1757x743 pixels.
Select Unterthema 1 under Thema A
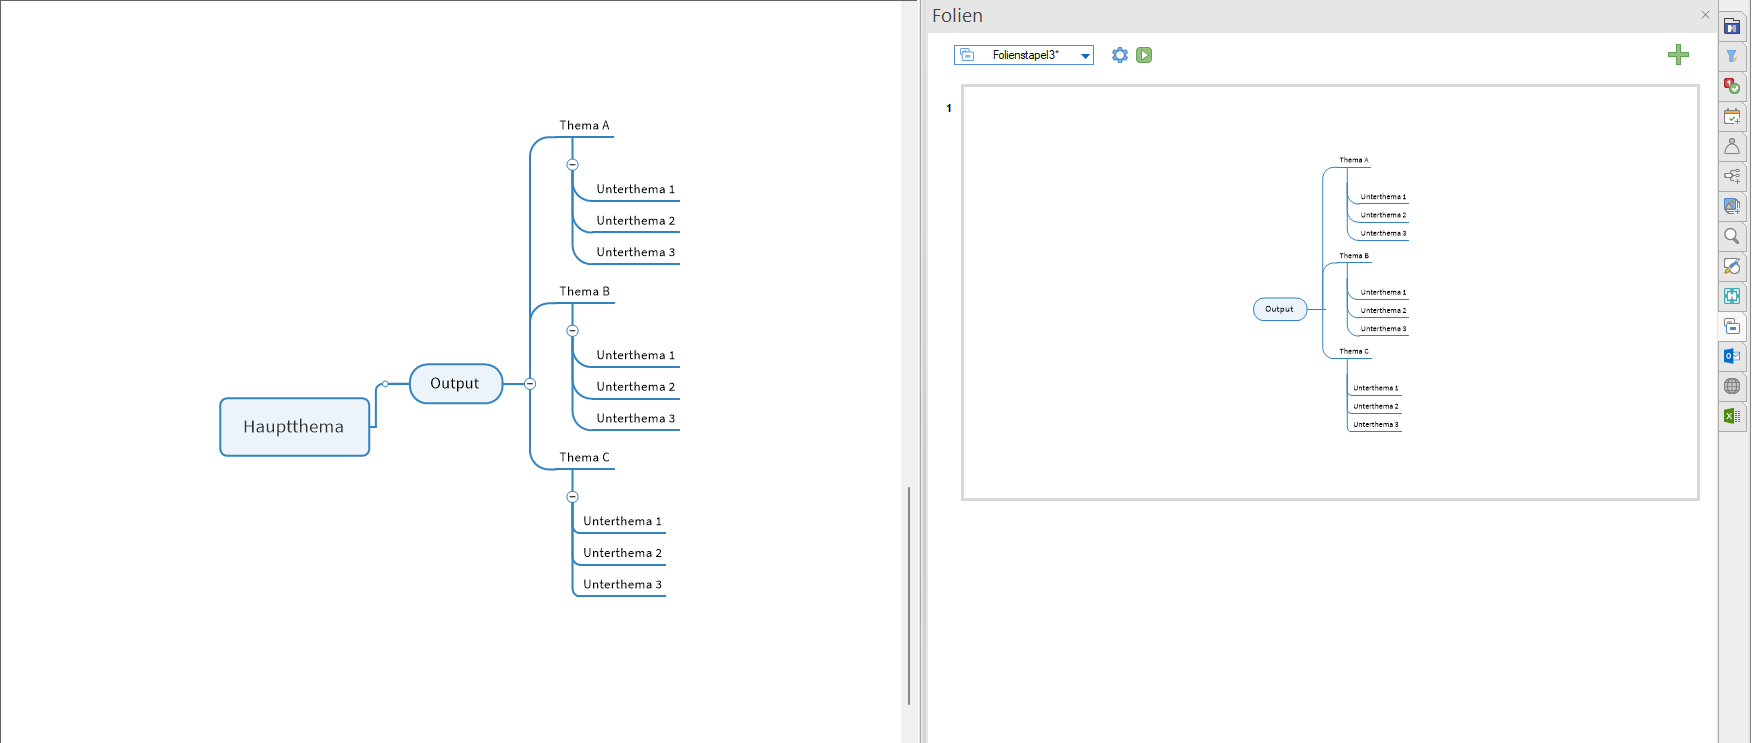tap(636, 189)
